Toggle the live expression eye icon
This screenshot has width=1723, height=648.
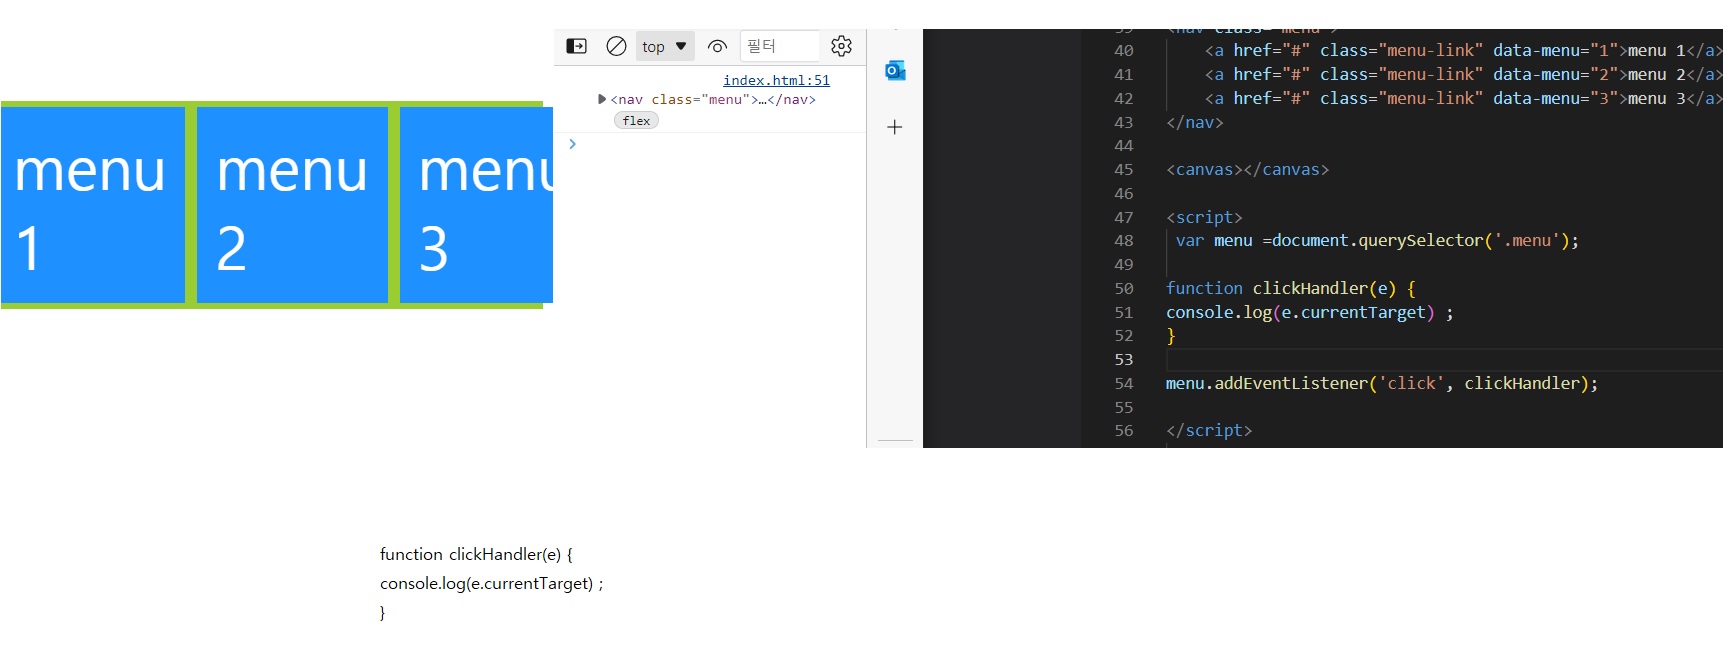pyautogui.click(x=717, y=46)
